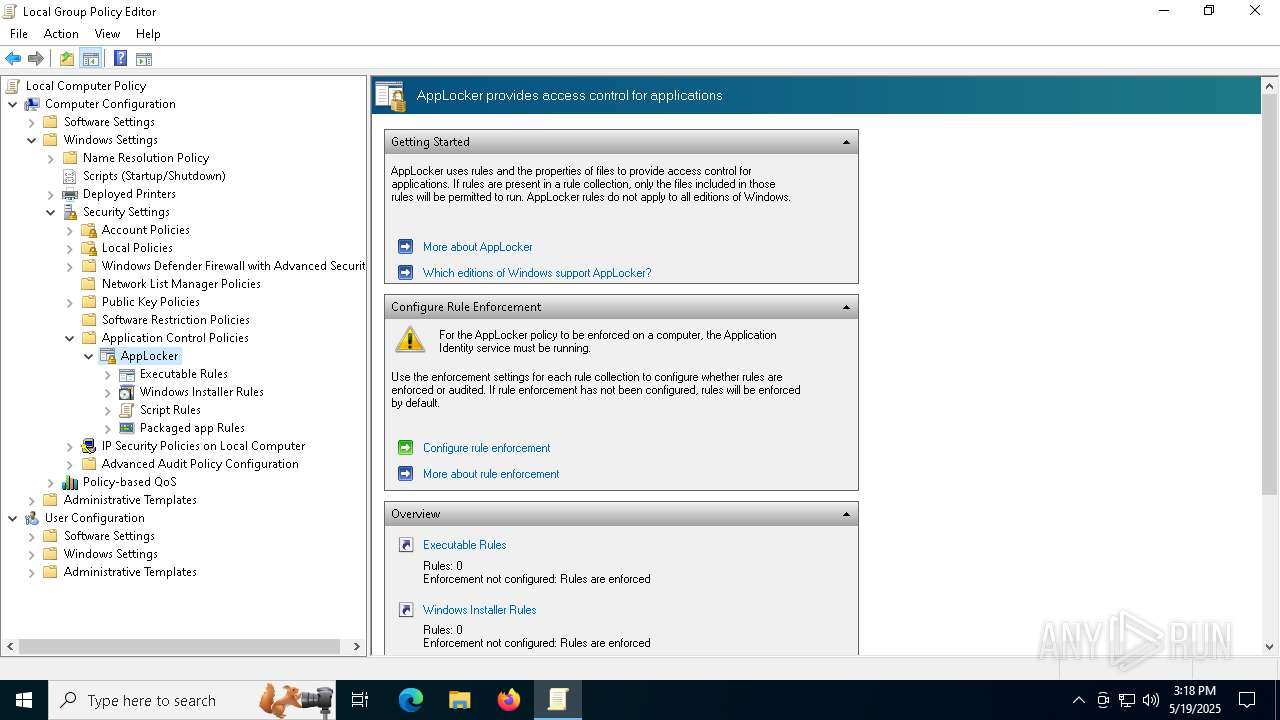1280x720 pixels.
Task: Open the Windows Installer Rules overview link
Action: [x=479, y=610]
